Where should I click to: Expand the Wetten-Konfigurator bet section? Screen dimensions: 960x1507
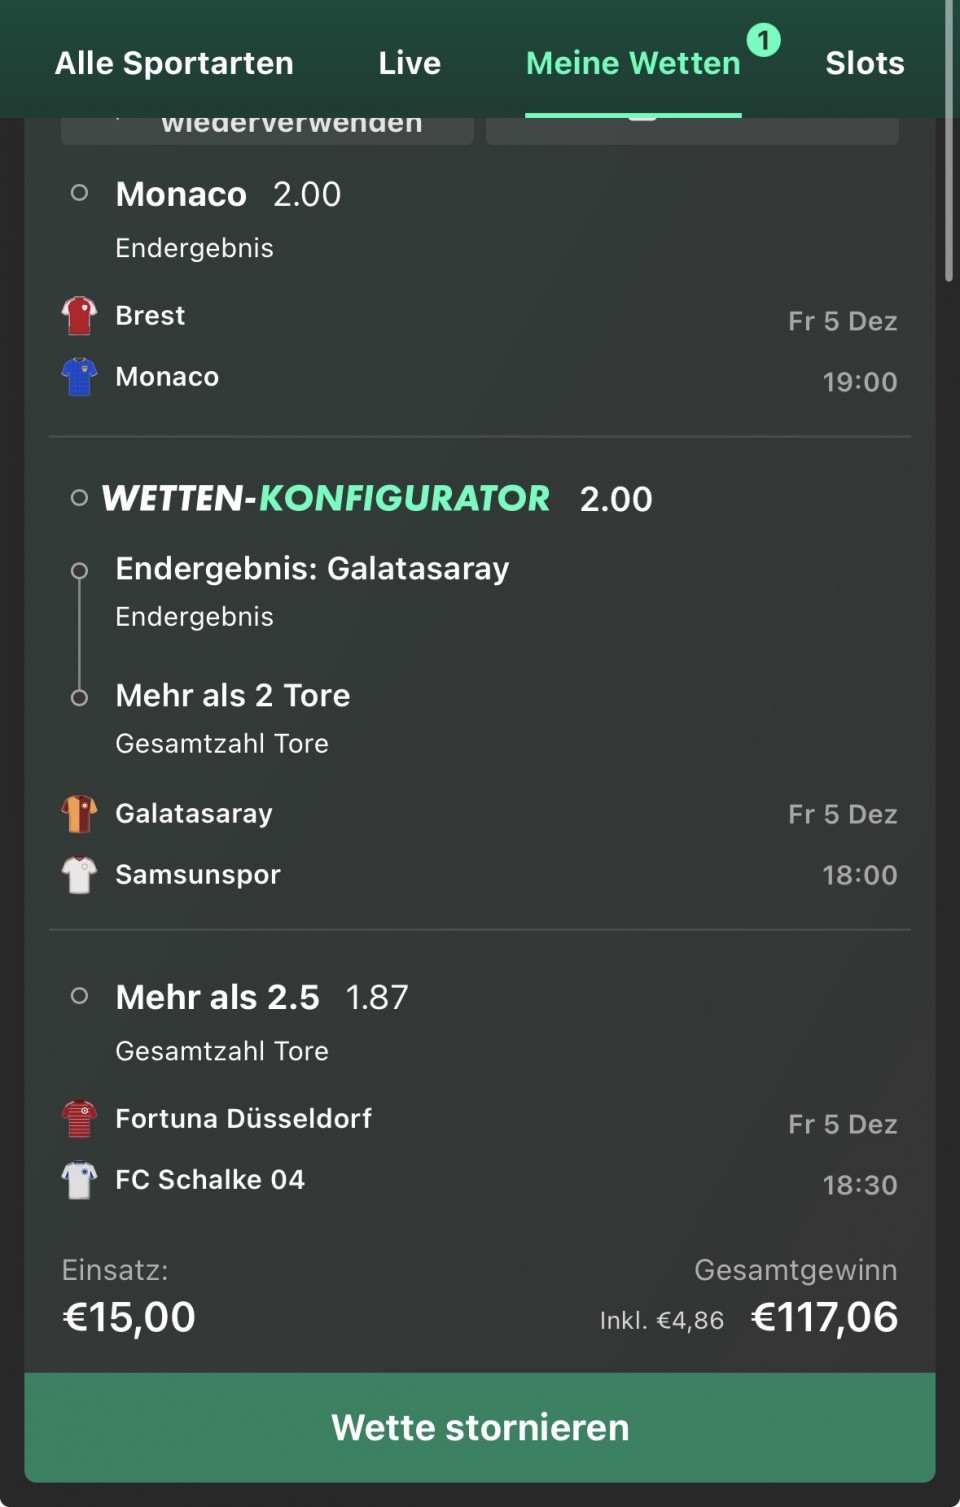(x=326, y=498)
